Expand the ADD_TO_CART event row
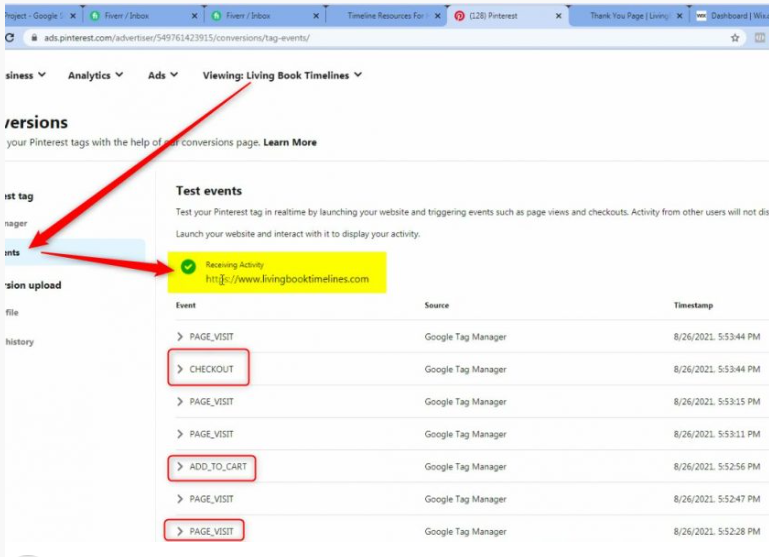The height and width of the screenshot is (557, 769). (x=180, y=466)
